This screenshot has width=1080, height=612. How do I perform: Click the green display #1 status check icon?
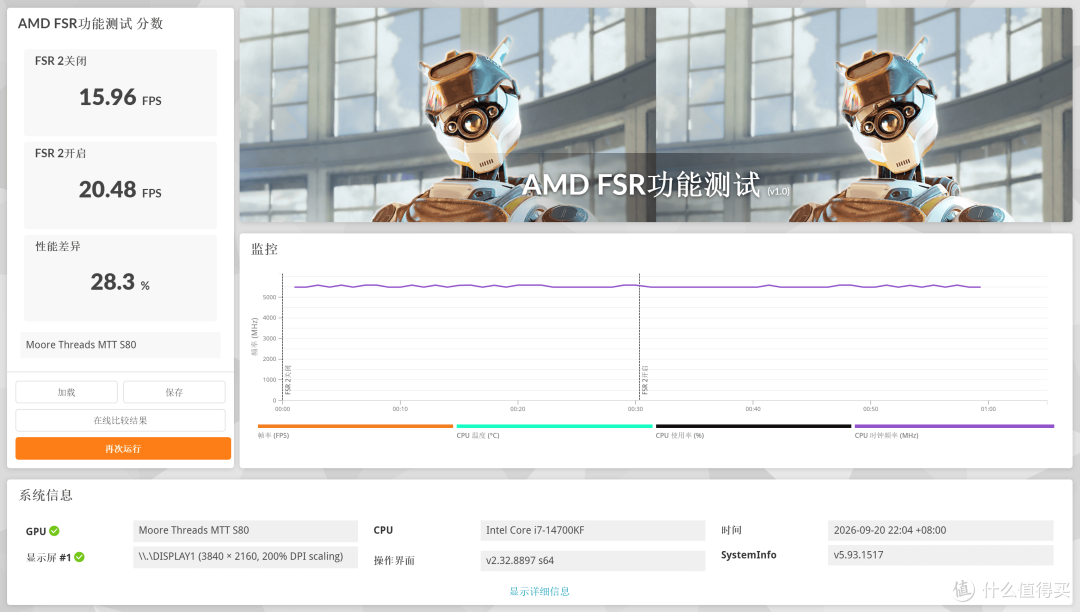[x=79, y=557]
